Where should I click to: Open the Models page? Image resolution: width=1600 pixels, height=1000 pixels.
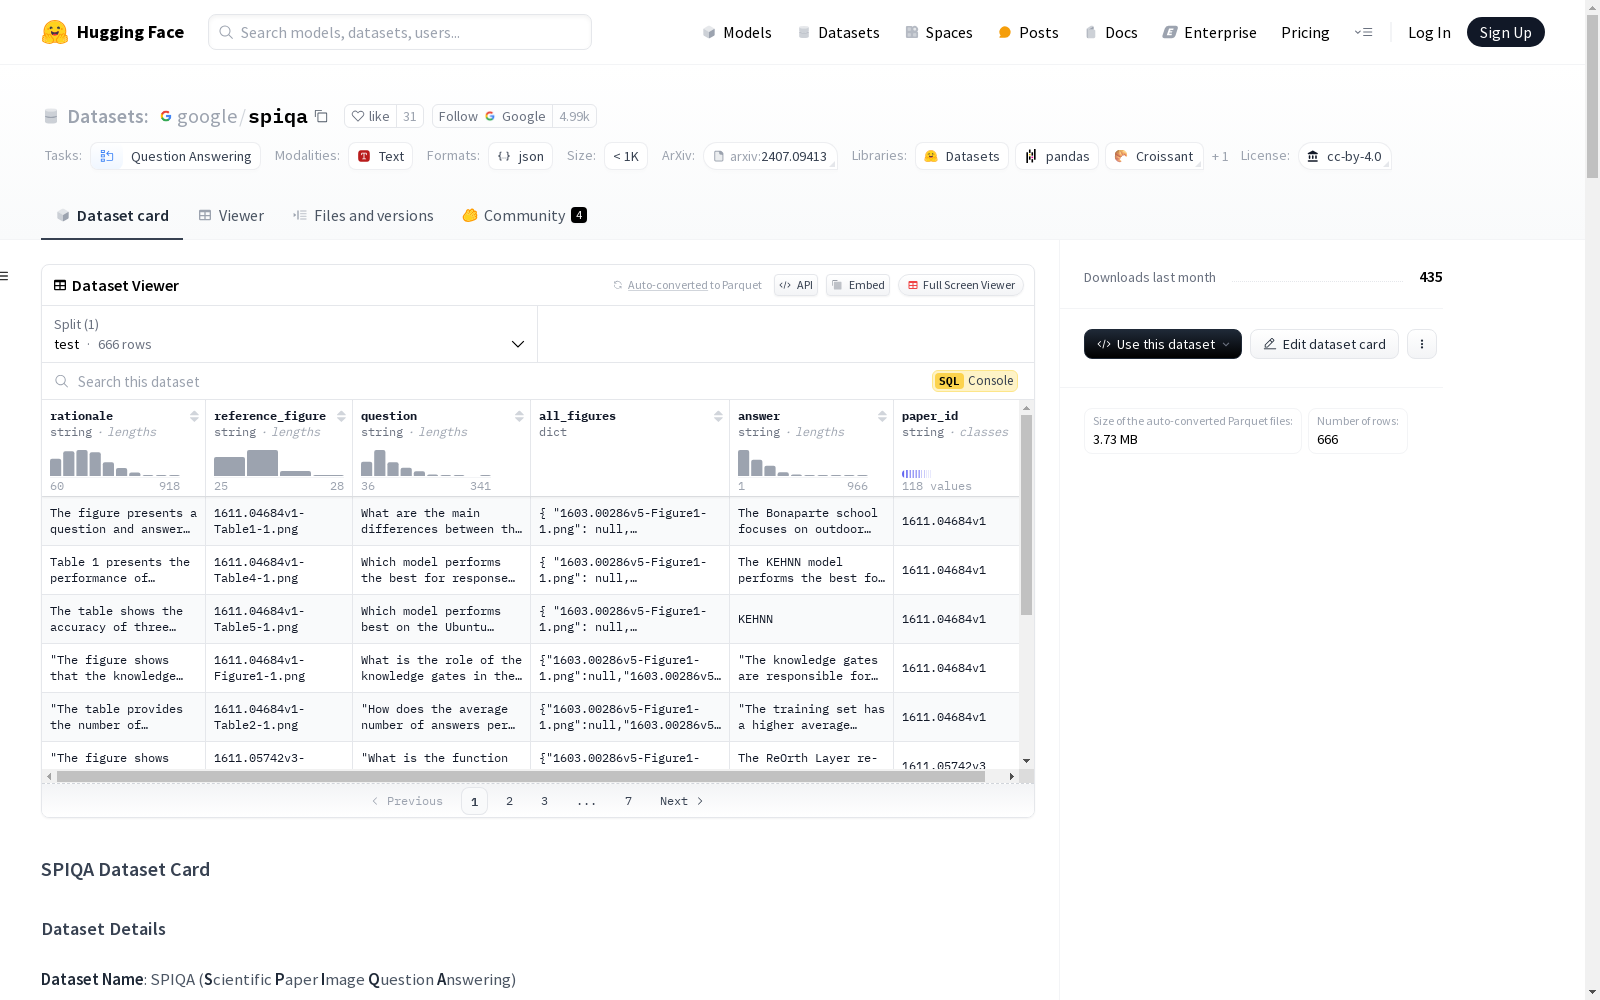click(x=737, y=32)
